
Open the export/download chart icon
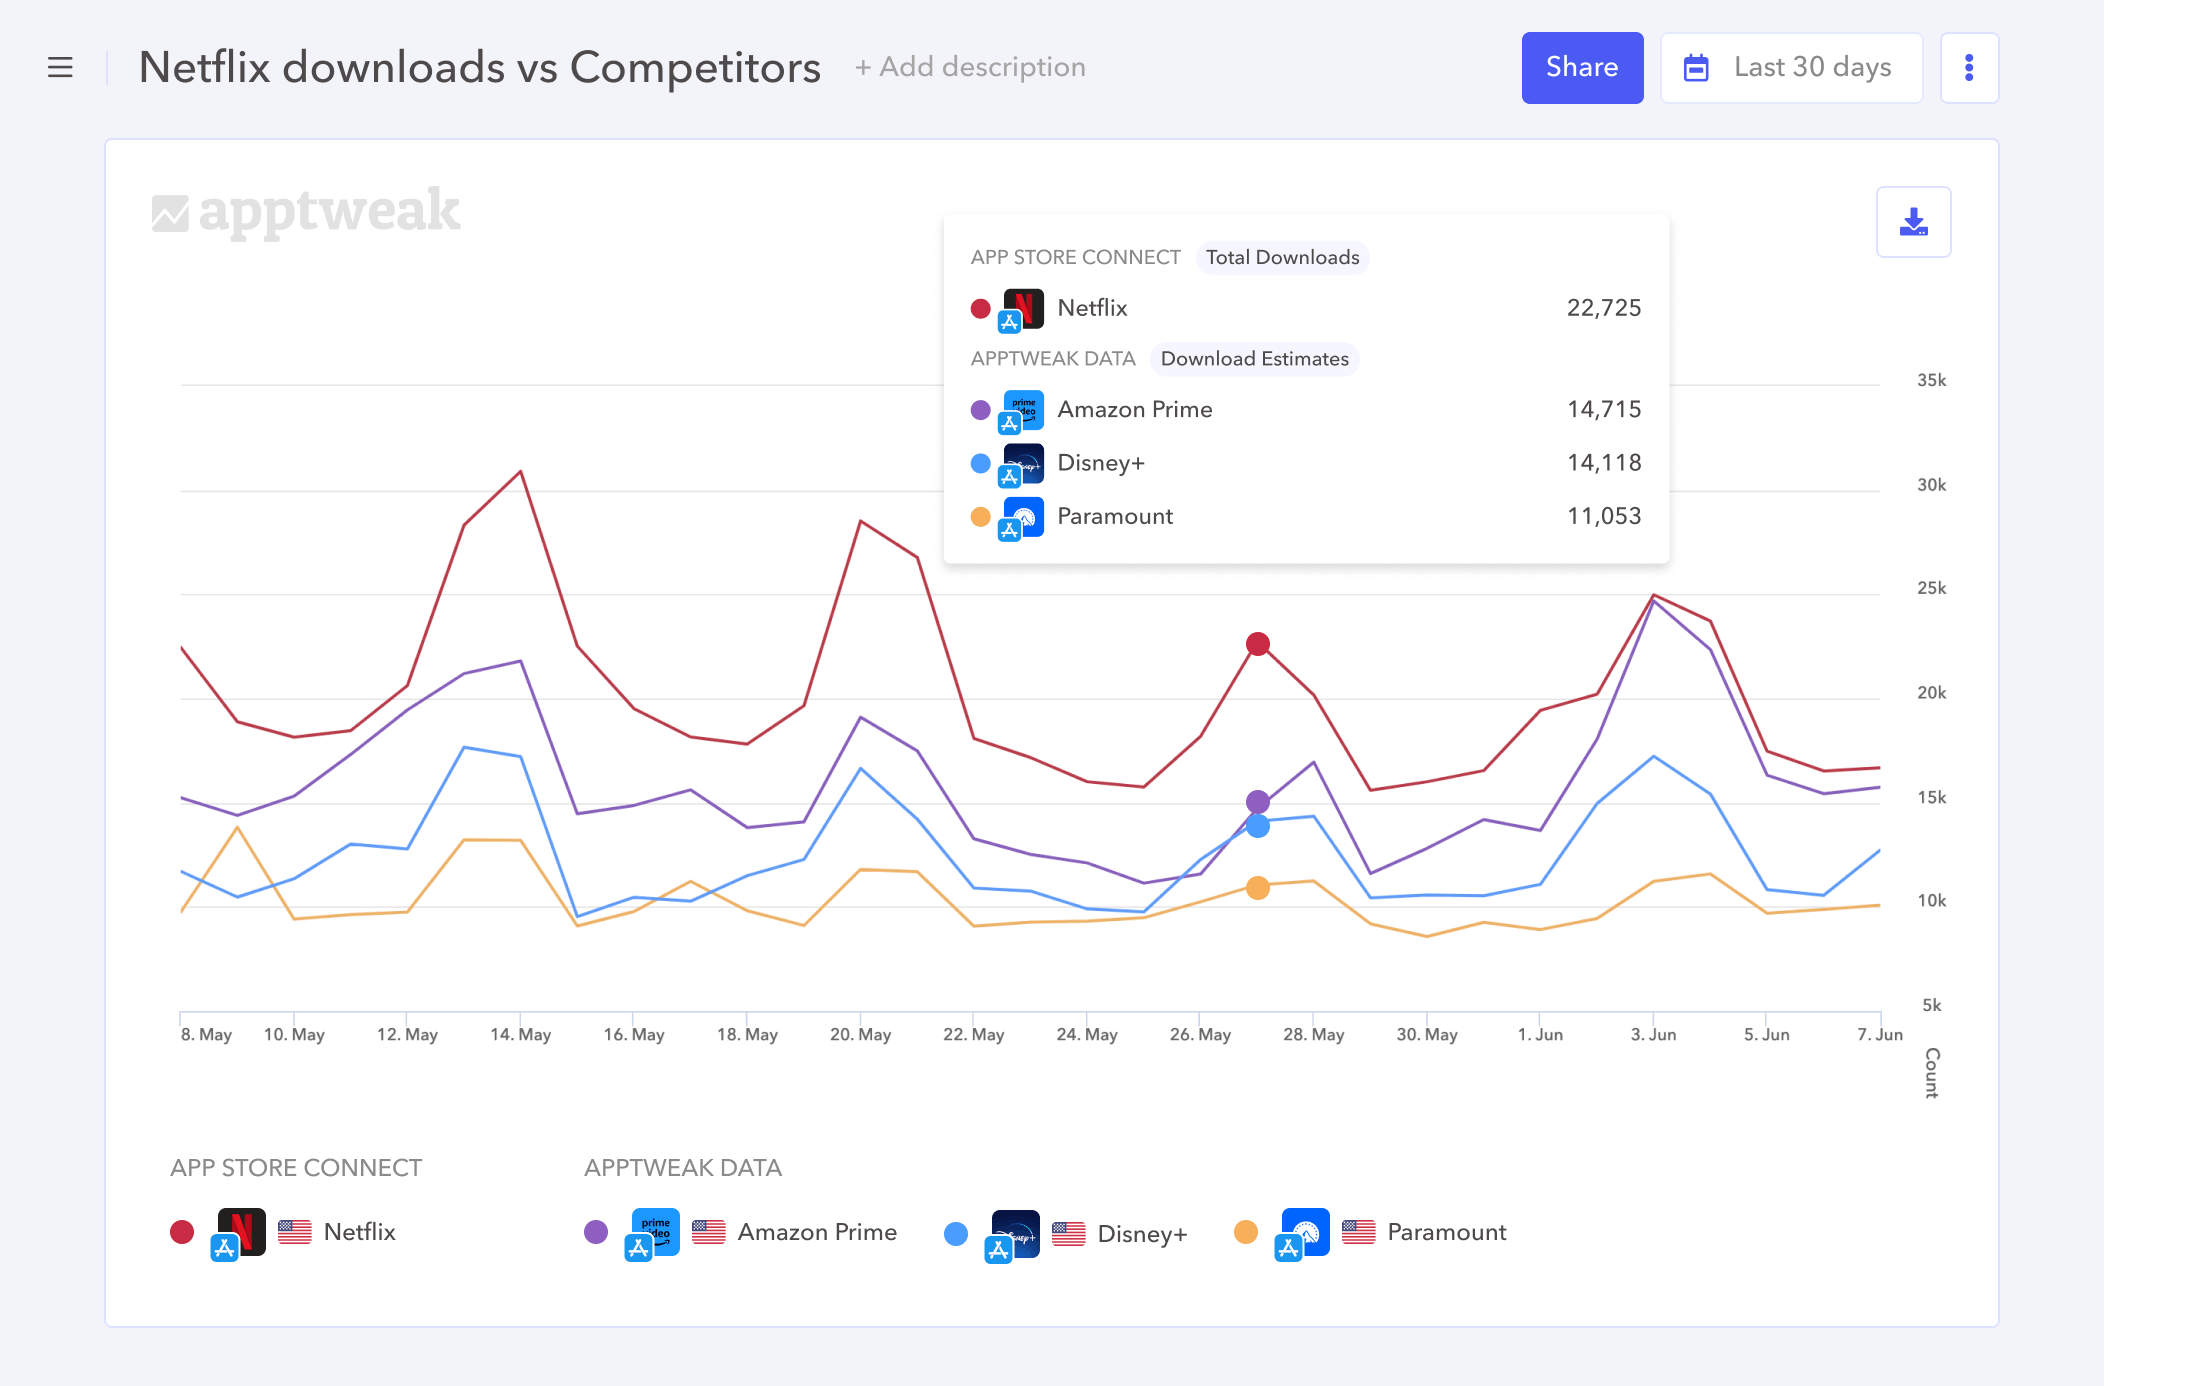(x=1913, y=221)
